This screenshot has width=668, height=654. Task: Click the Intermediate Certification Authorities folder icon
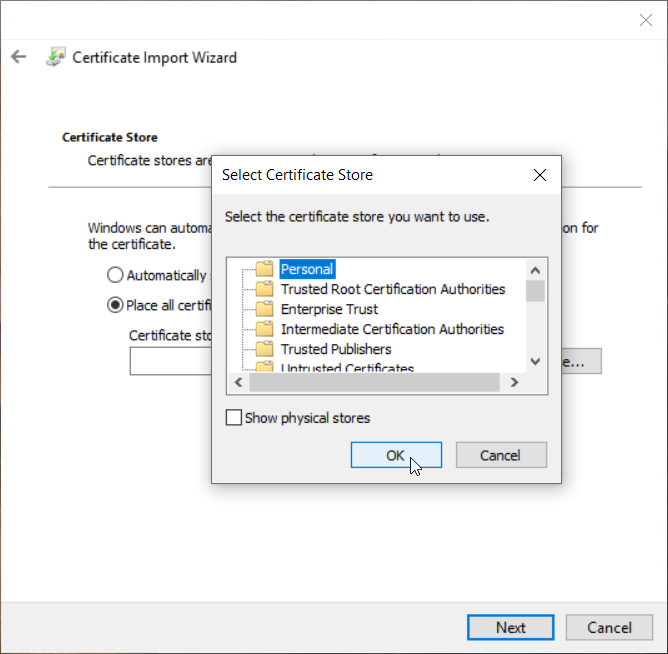pyautogui.click(x=264, y=329)
